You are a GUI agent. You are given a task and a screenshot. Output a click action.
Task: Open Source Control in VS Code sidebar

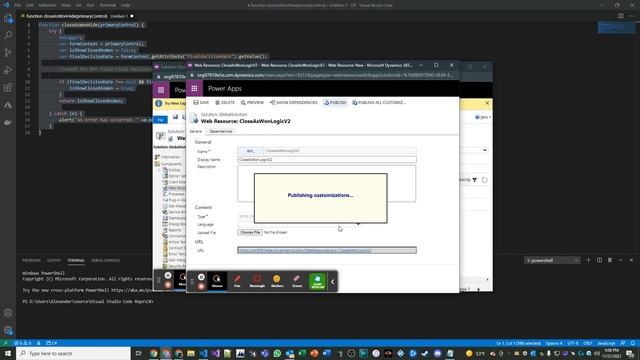tap(8, 53)
